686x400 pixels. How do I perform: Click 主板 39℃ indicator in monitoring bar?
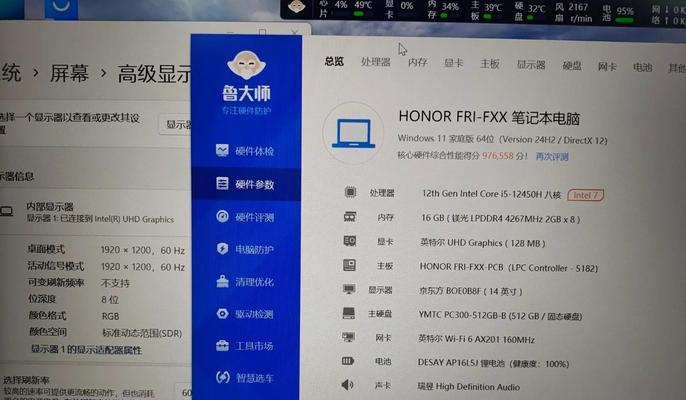pyautogui.click(x=486, y=9)
